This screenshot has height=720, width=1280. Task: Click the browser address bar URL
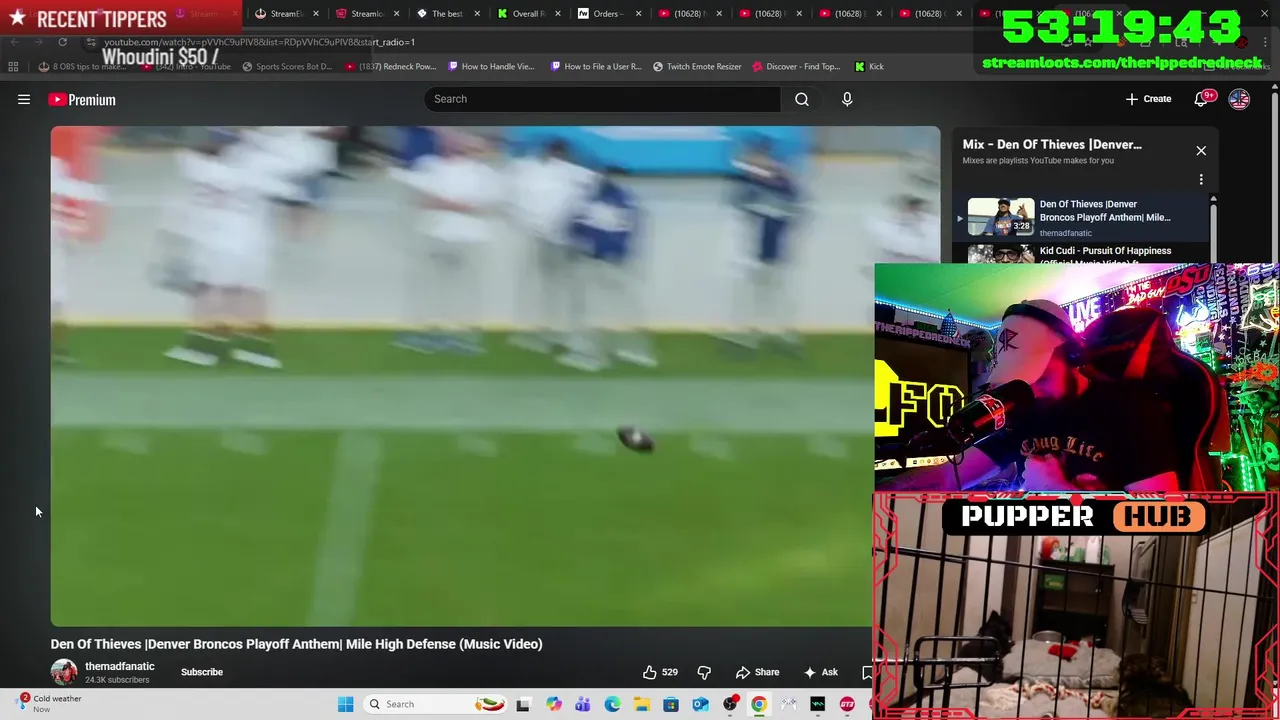pyautogui.click(x=259, y=42)
